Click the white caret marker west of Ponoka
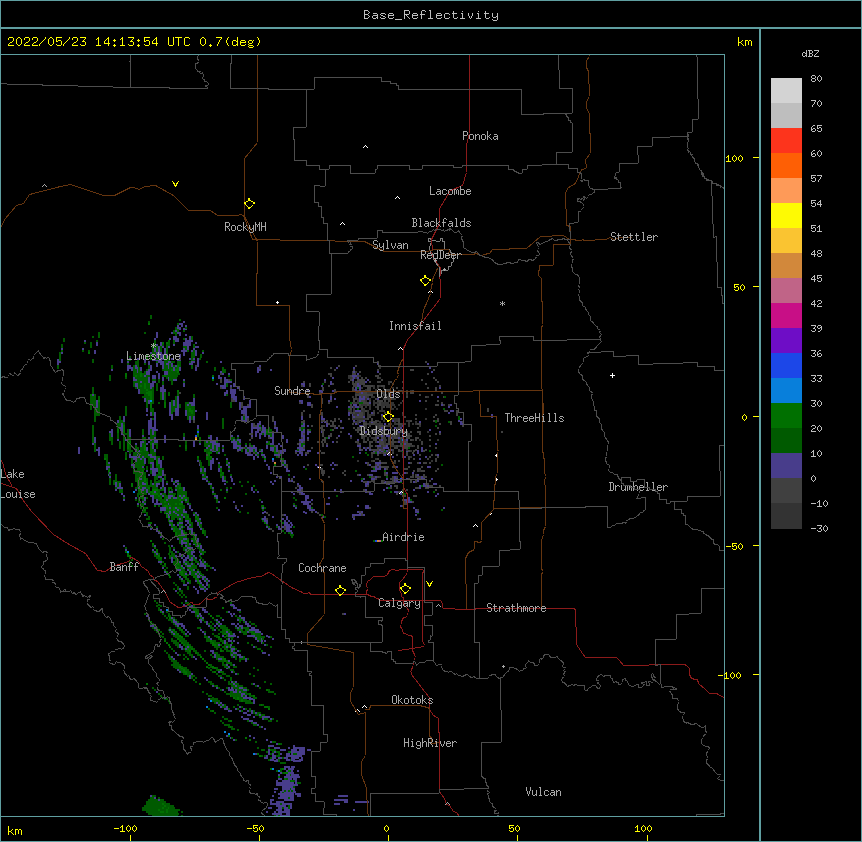 (366, 147)
